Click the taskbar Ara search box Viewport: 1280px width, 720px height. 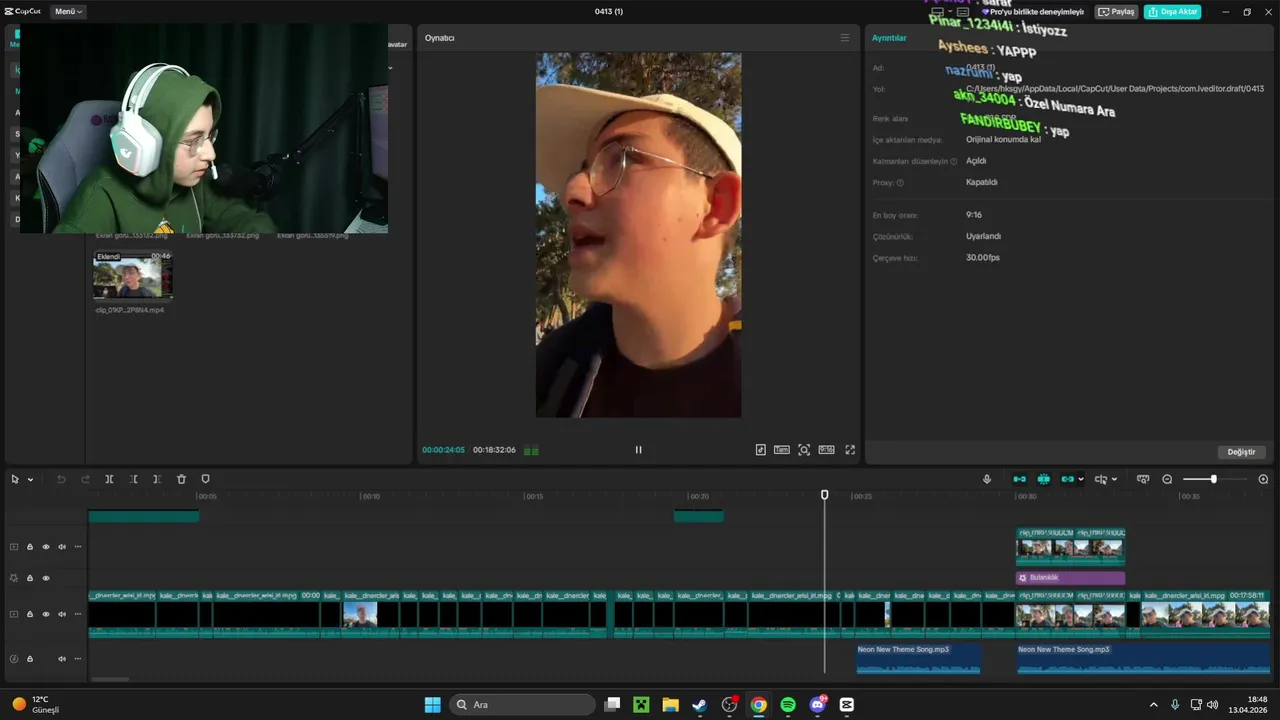click(x=522, y=705)
